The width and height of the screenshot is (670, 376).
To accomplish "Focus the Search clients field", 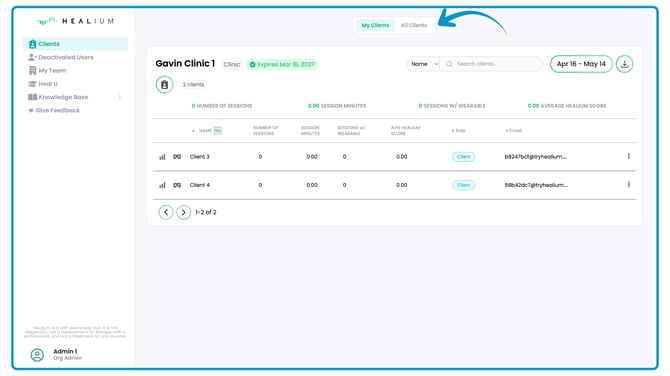I will [x=491, y=64].
